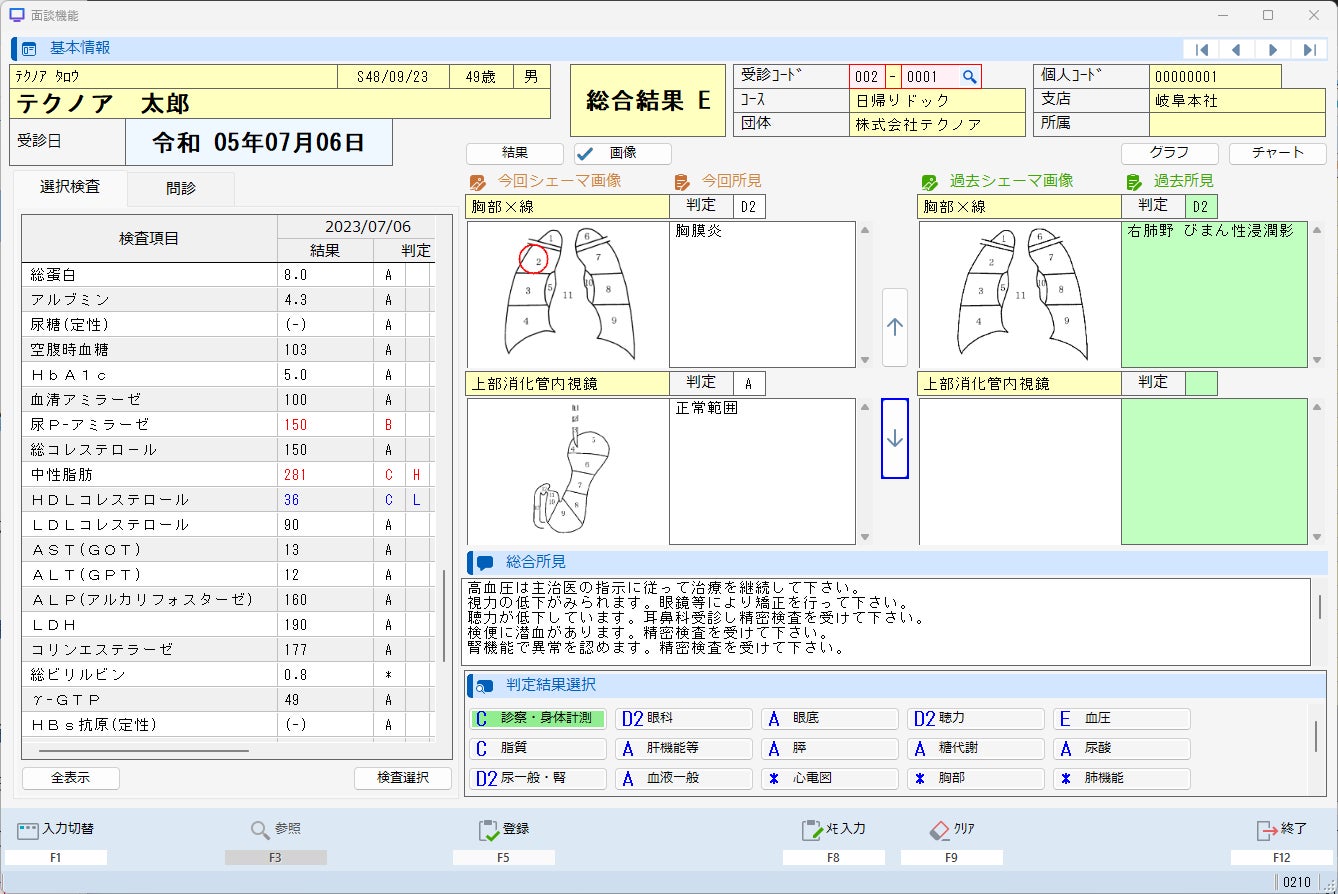Click the HDLコレステロール result value 36
Image resolution: width=1338 pixels, height=894 pixels.
coord(292,500)
